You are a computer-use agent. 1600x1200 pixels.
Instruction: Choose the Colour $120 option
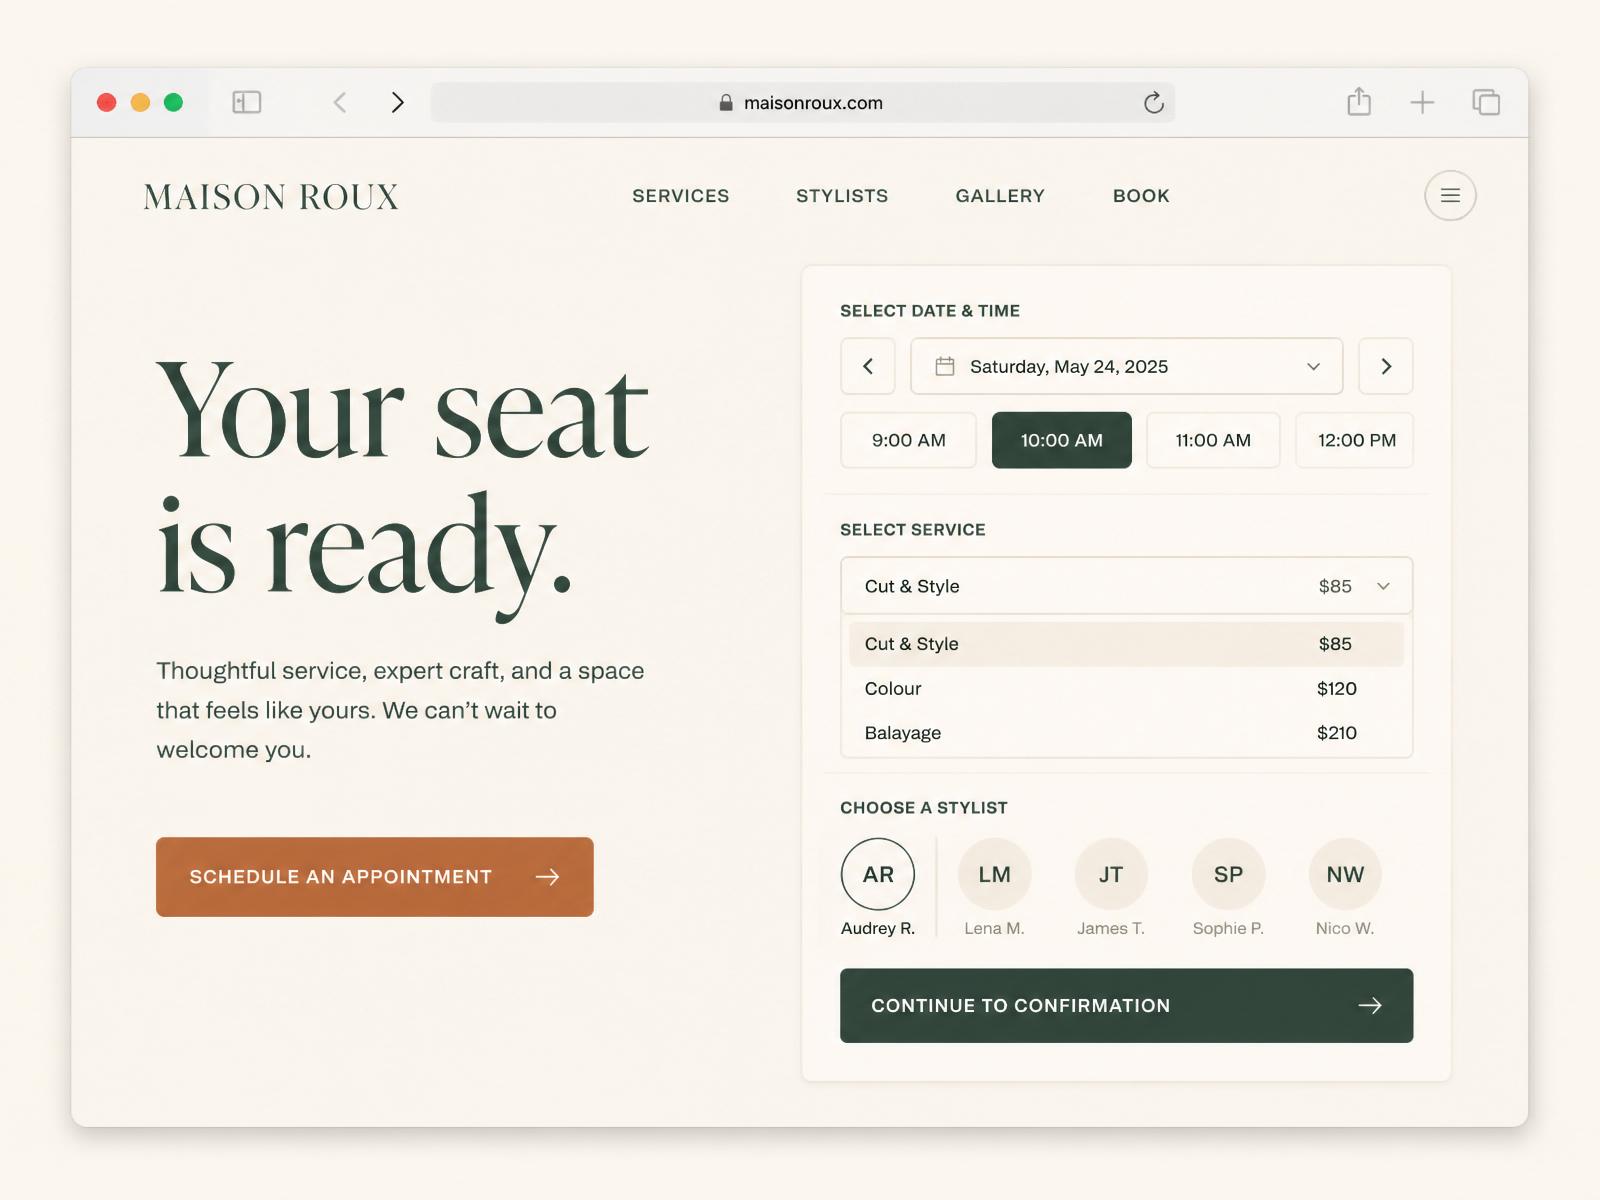pos(1126,688)
